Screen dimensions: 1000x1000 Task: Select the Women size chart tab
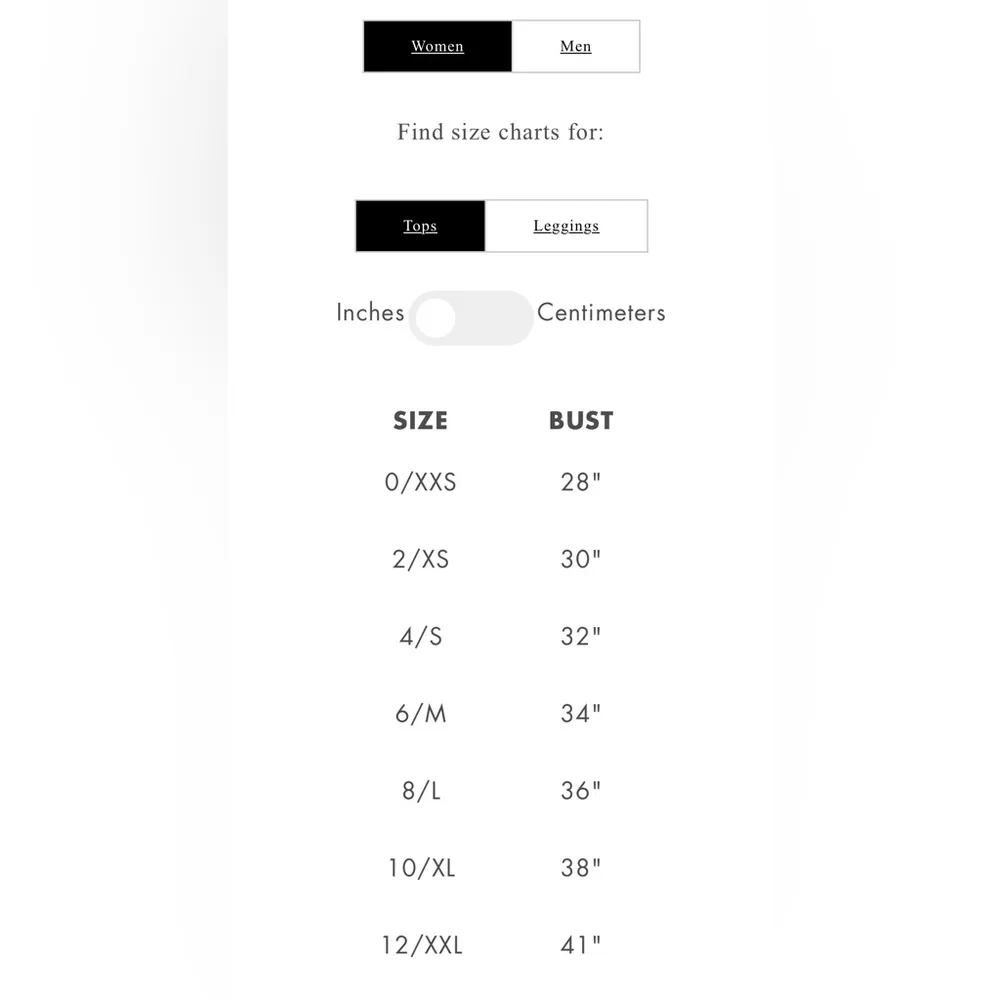[x=437, y=46]
